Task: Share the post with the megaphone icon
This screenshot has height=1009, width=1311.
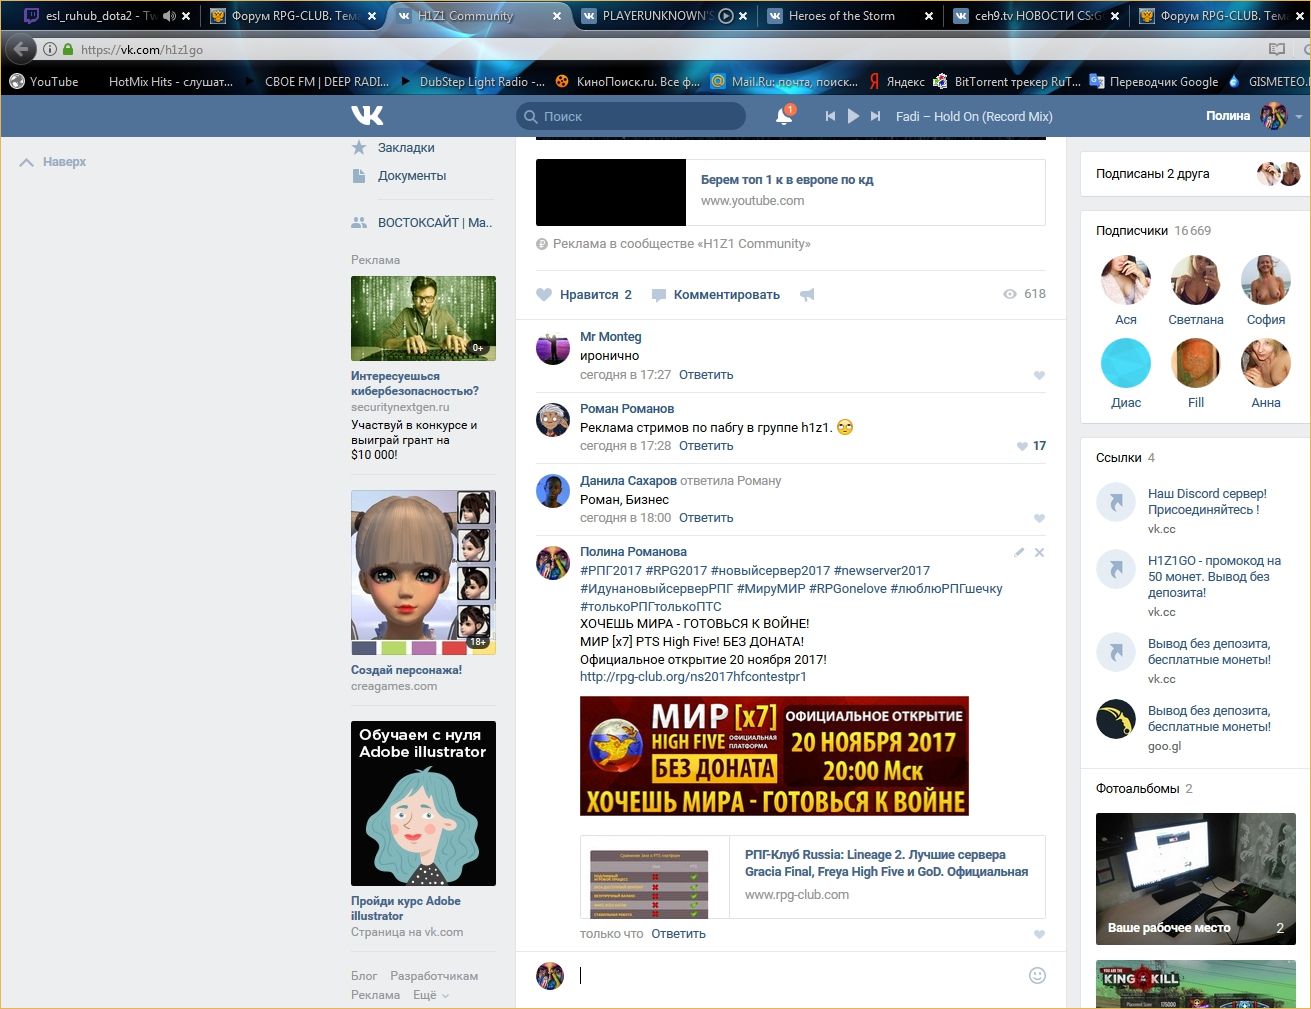Action: click(x=807, y=295)
